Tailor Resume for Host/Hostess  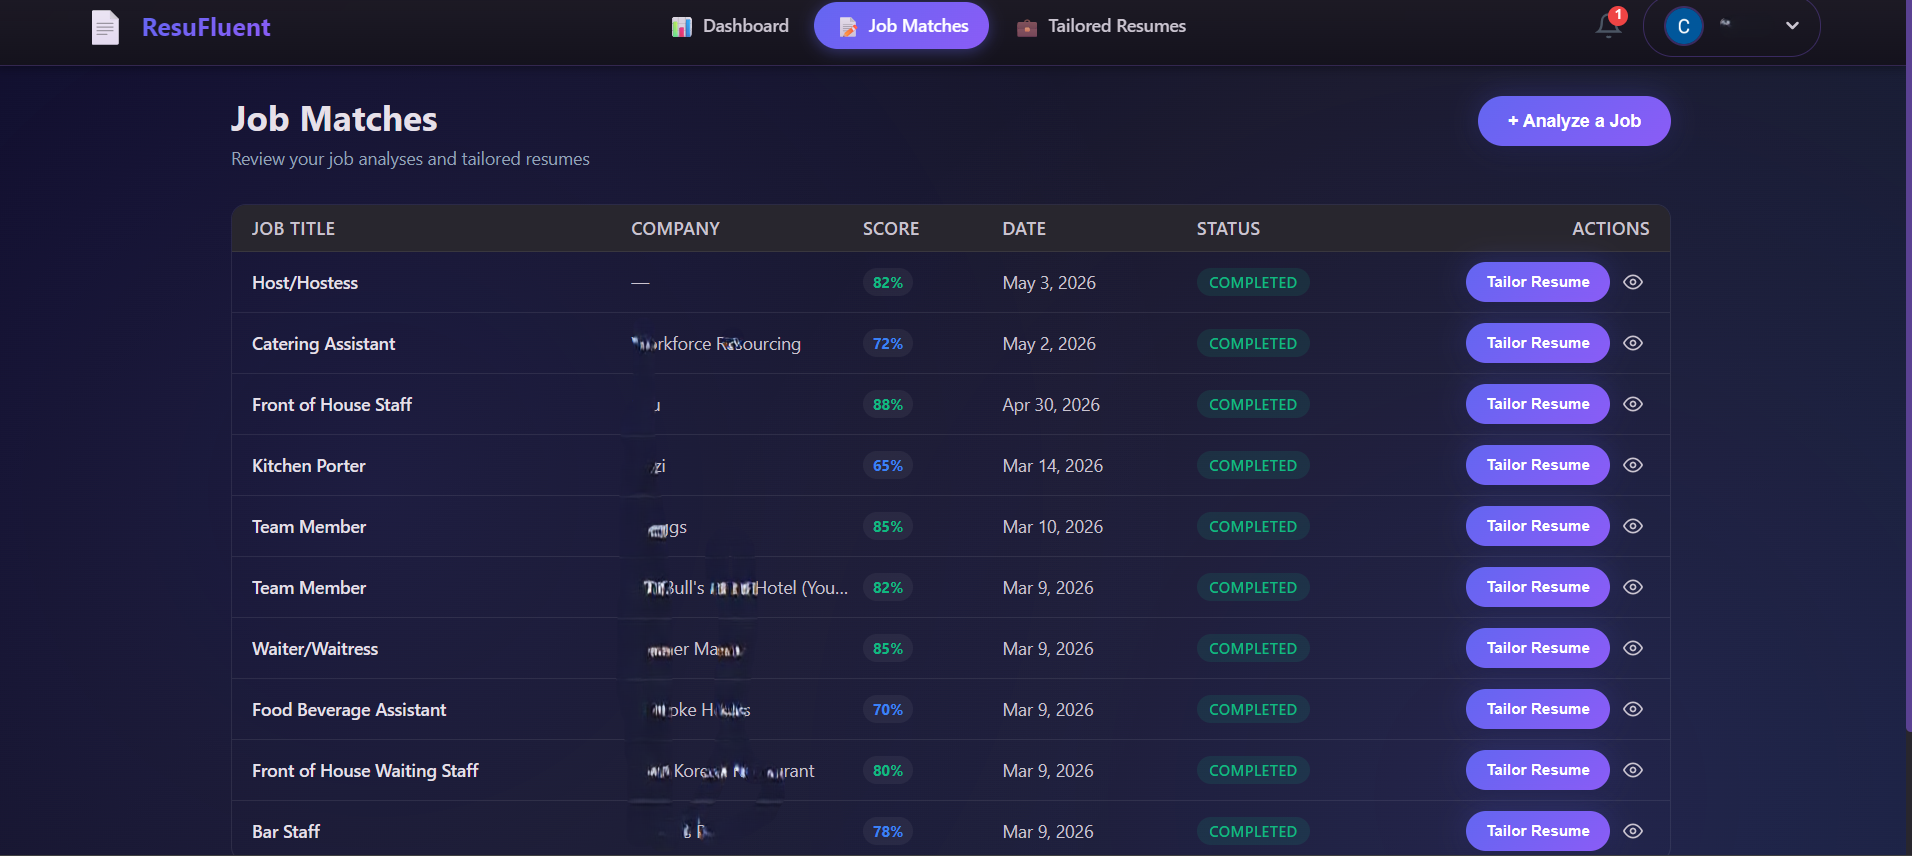pos(1538,282)
